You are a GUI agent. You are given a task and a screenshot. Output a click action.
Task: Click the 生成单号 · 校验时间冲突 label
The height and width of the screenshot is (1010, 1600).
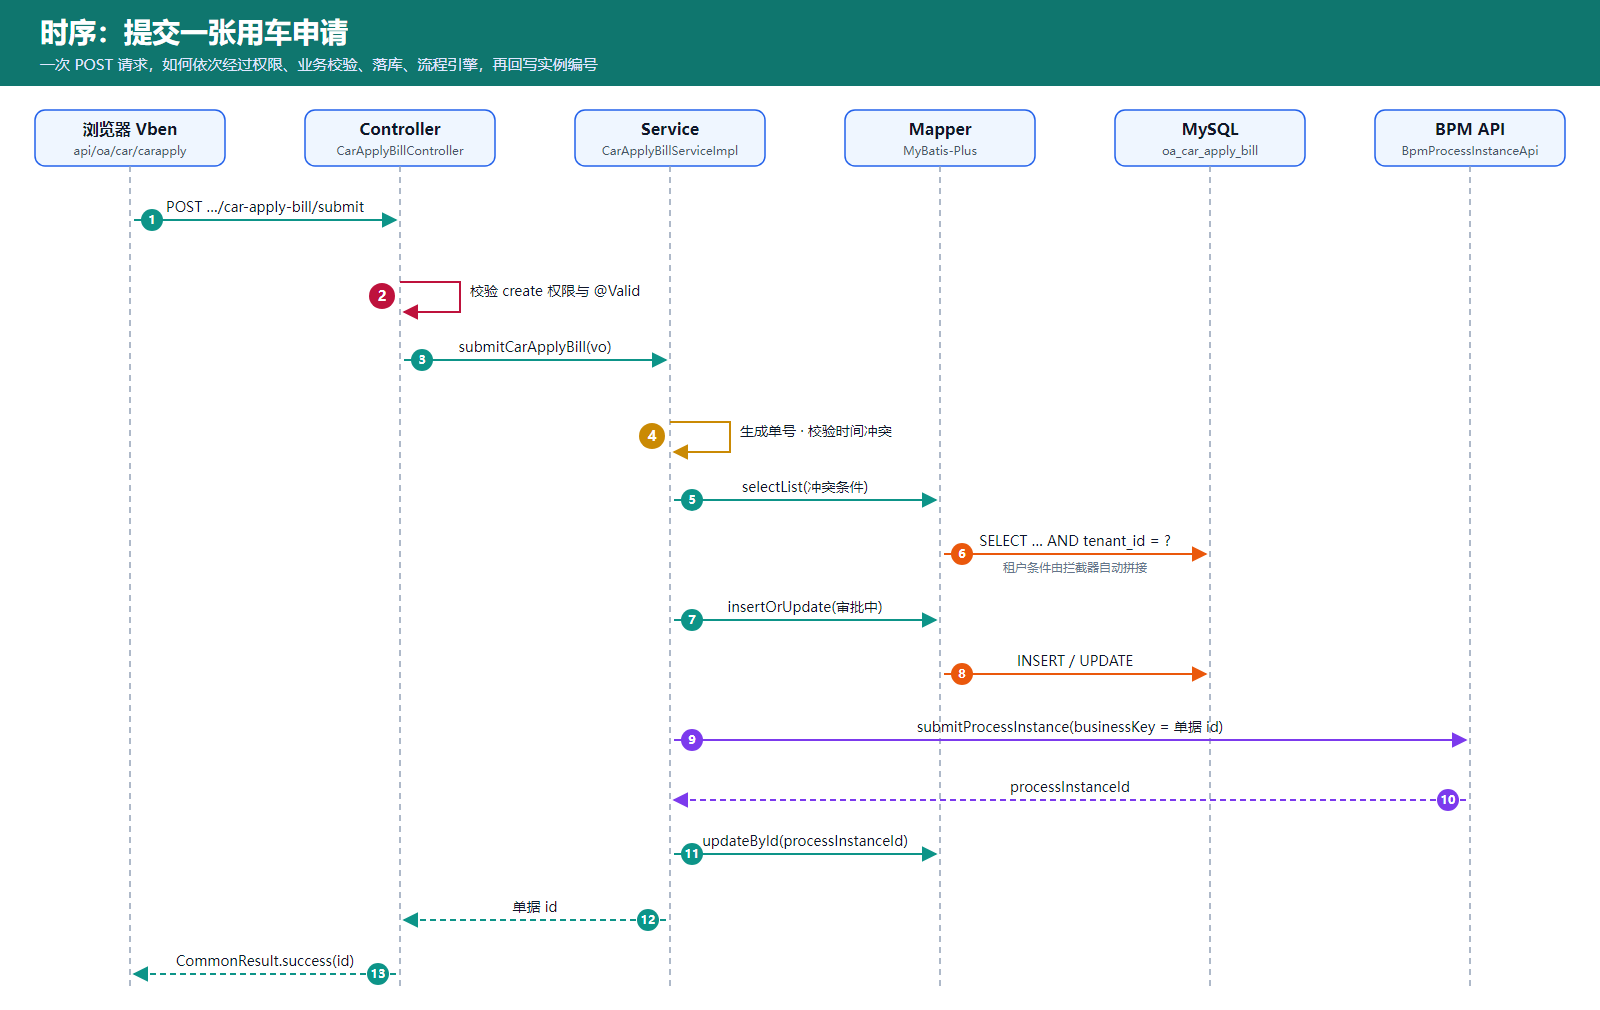[x=816, y=431]
